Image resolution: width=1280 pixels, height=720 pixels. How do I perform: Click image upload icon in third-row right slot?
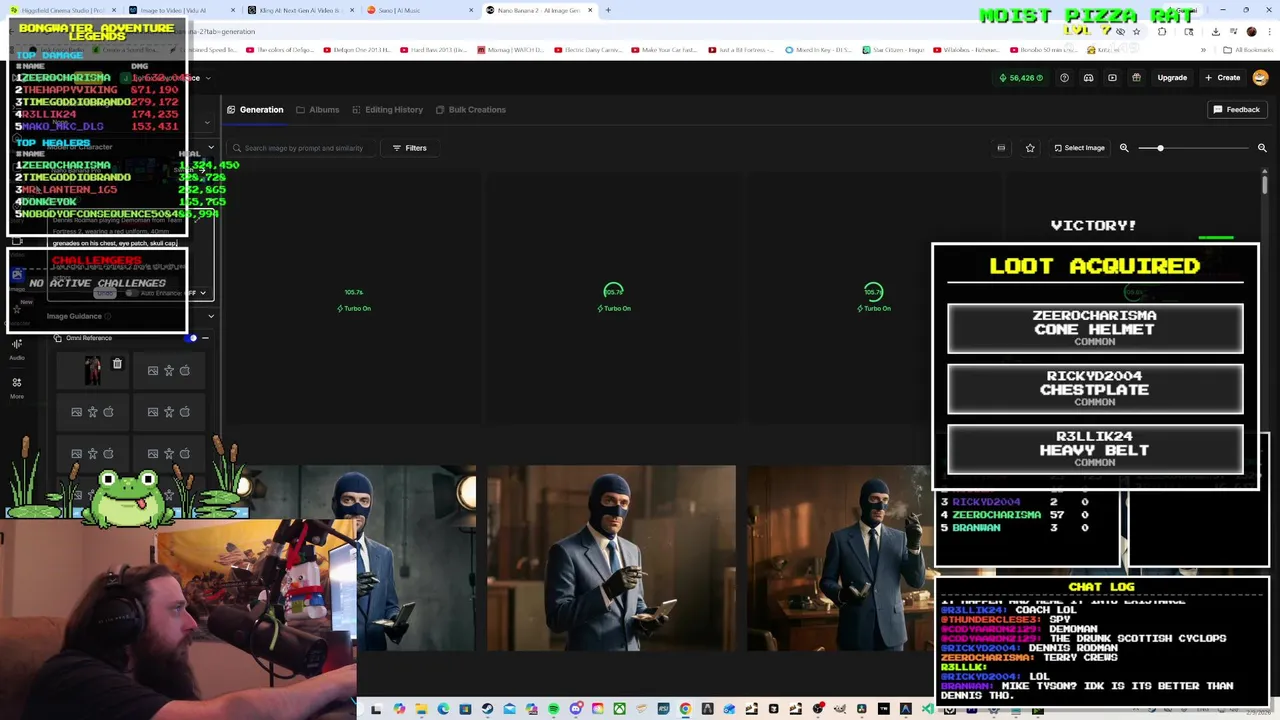click(153, 454)
